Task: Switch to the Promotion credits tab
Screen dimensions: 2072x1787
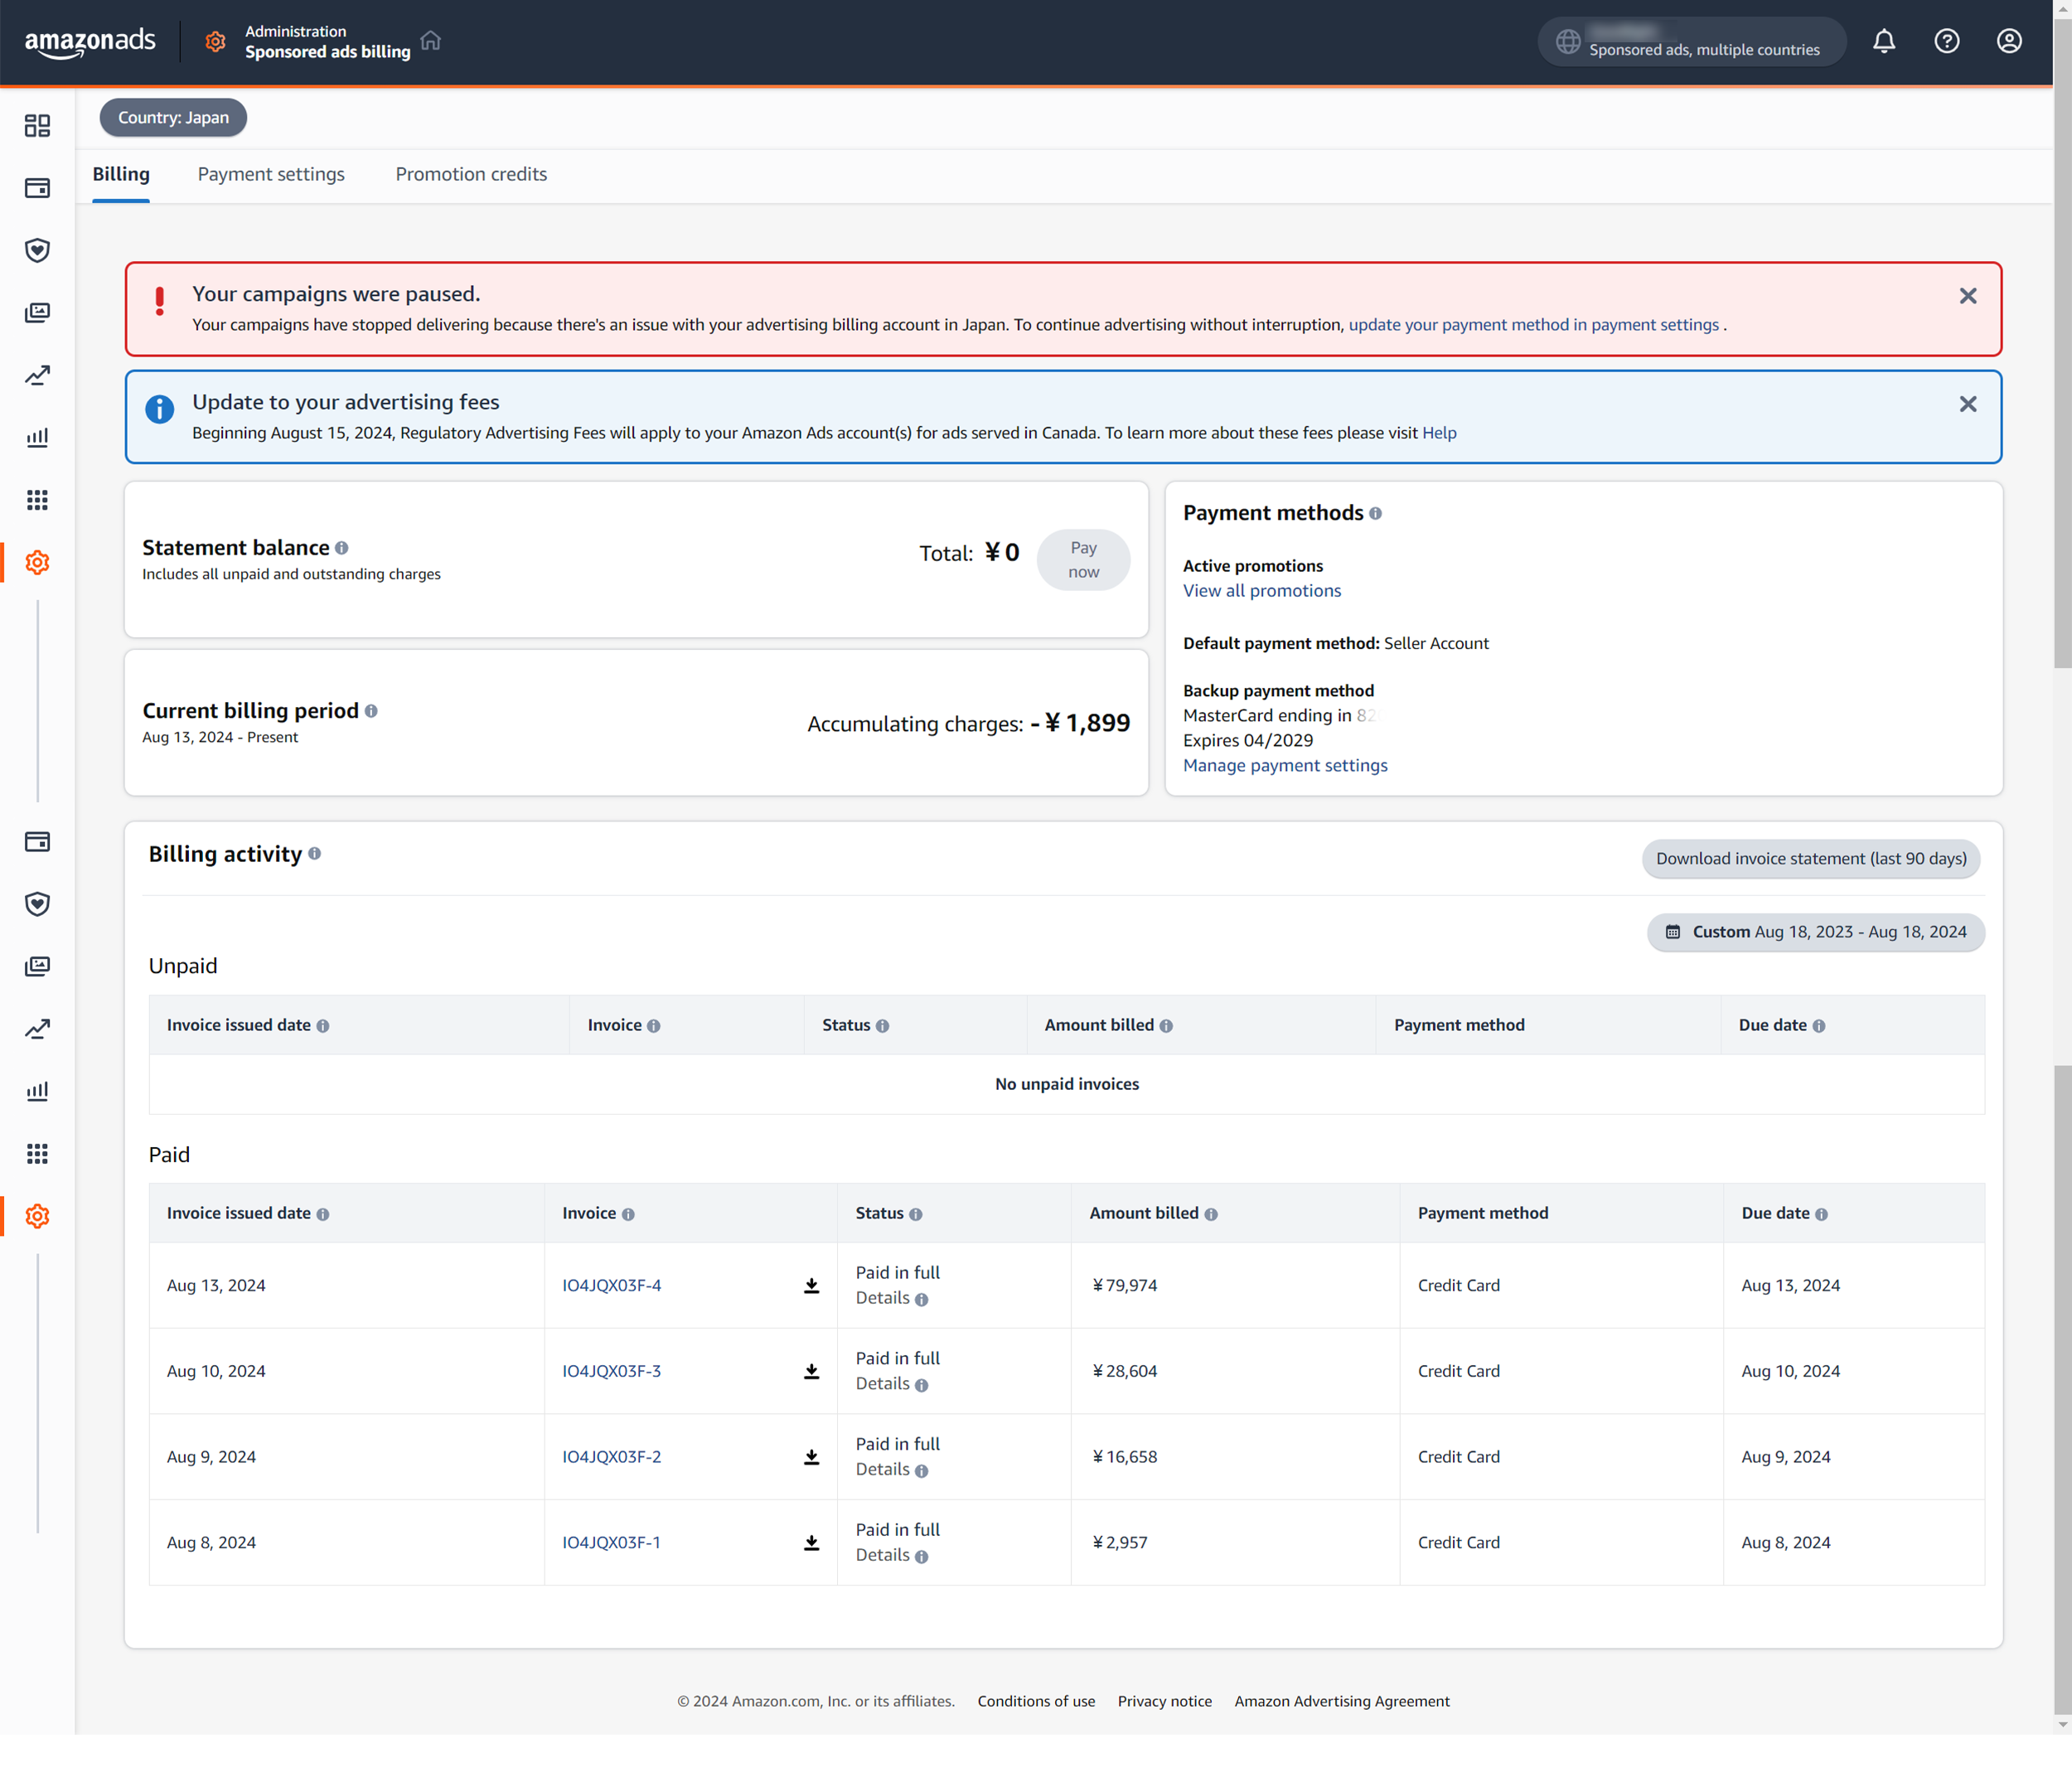Action: click(471, 174)
